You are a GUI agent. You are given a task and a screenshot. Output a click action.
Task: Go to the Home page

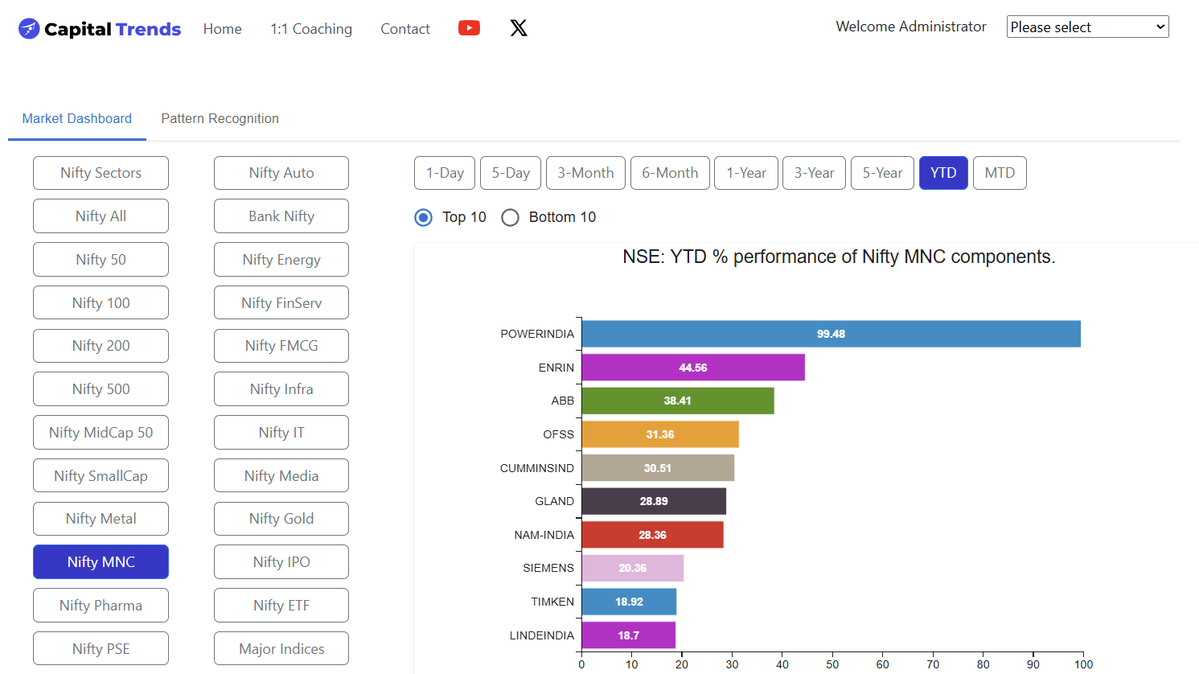click(223, 29)
